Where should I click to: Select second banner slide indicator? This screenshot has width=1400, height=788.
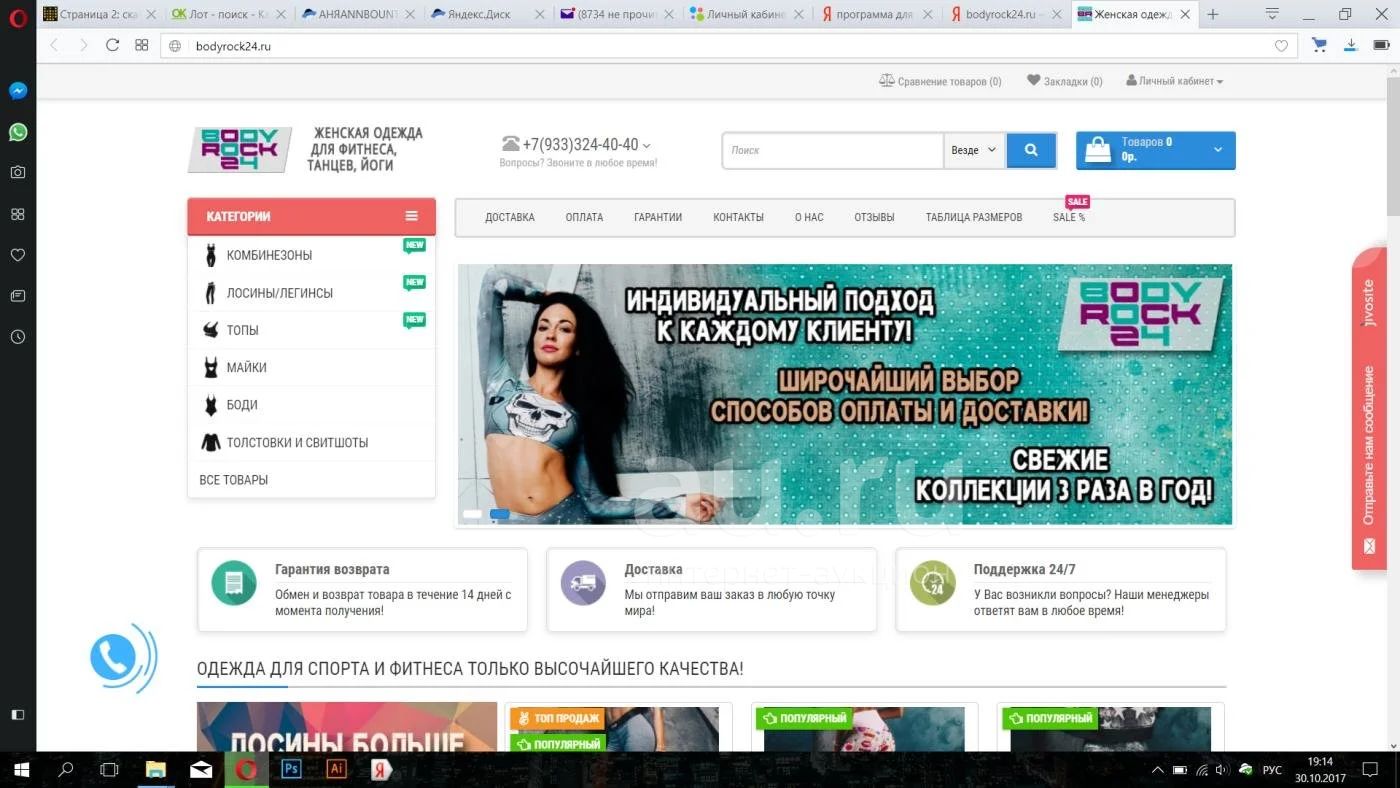499,514
